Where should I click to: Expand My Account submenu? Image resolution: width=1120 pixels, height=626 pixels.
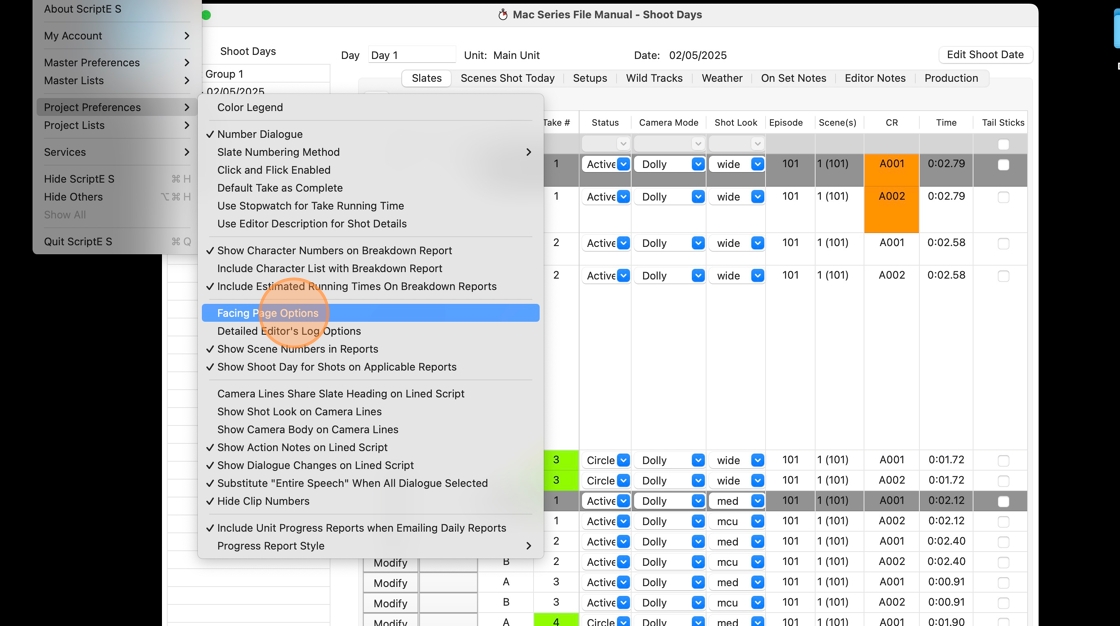point(116,36)
